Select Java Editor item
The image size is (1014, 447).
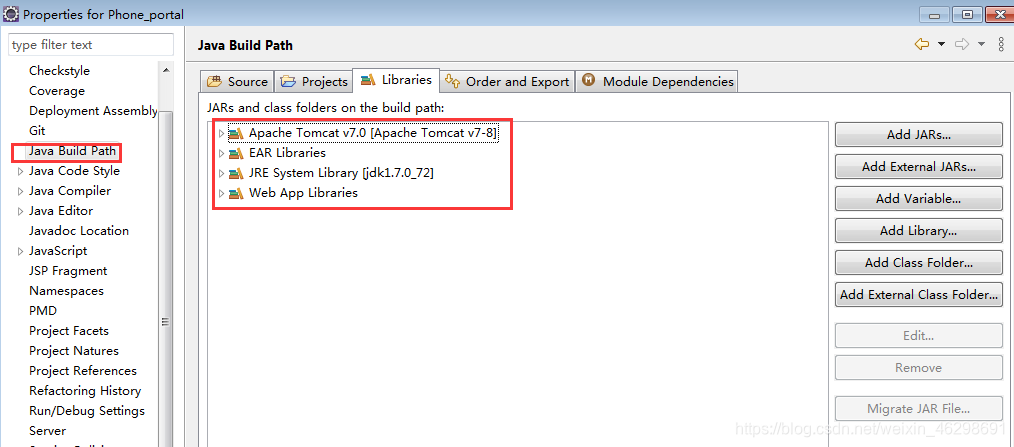click(61, 212)
